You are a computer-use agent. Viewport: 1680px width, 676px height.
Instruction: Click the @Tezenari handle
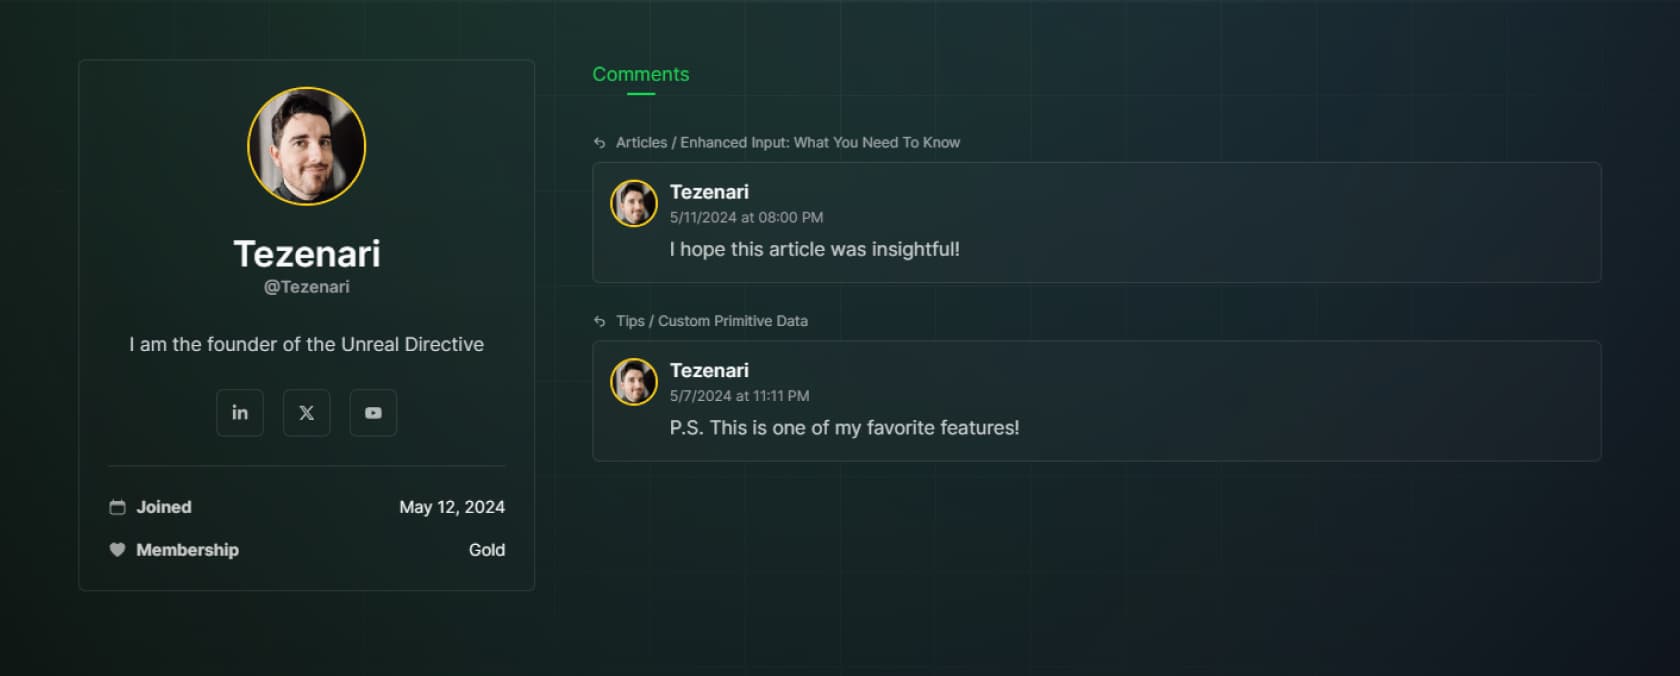pos(306,286)
